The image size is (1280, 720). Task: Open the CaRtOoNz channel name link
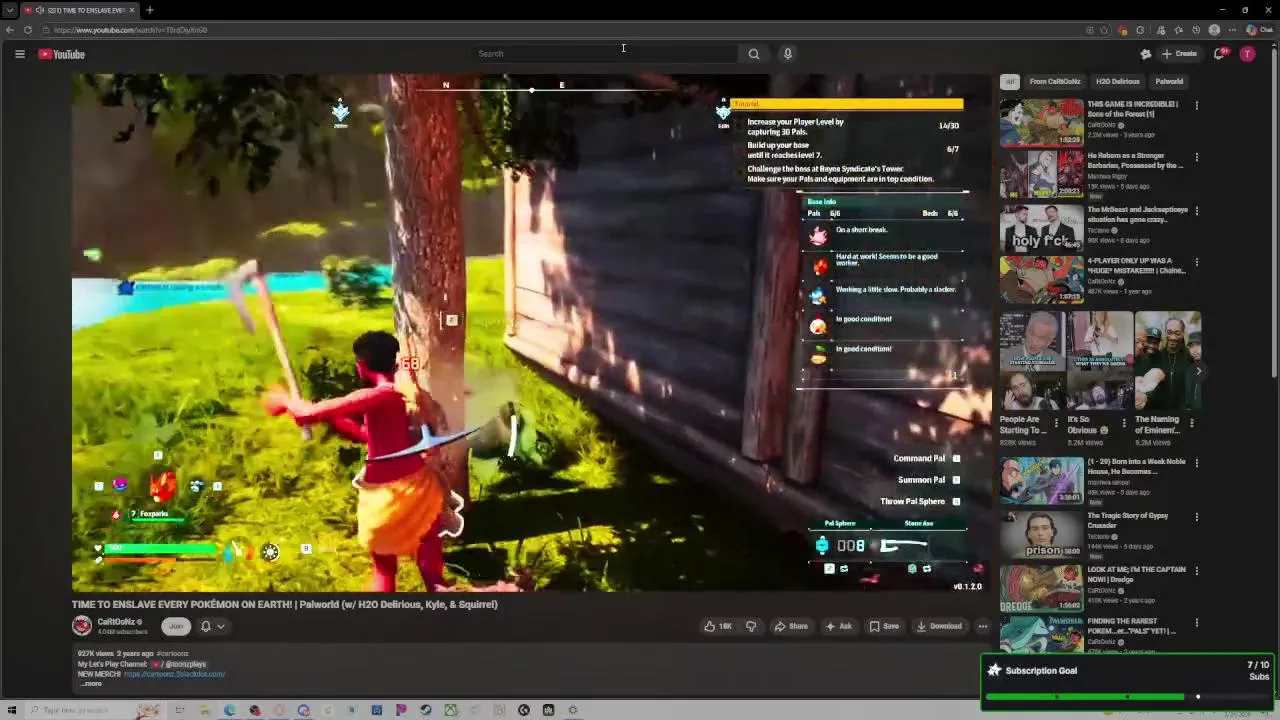pyautogui.click(x=116, y=621)
